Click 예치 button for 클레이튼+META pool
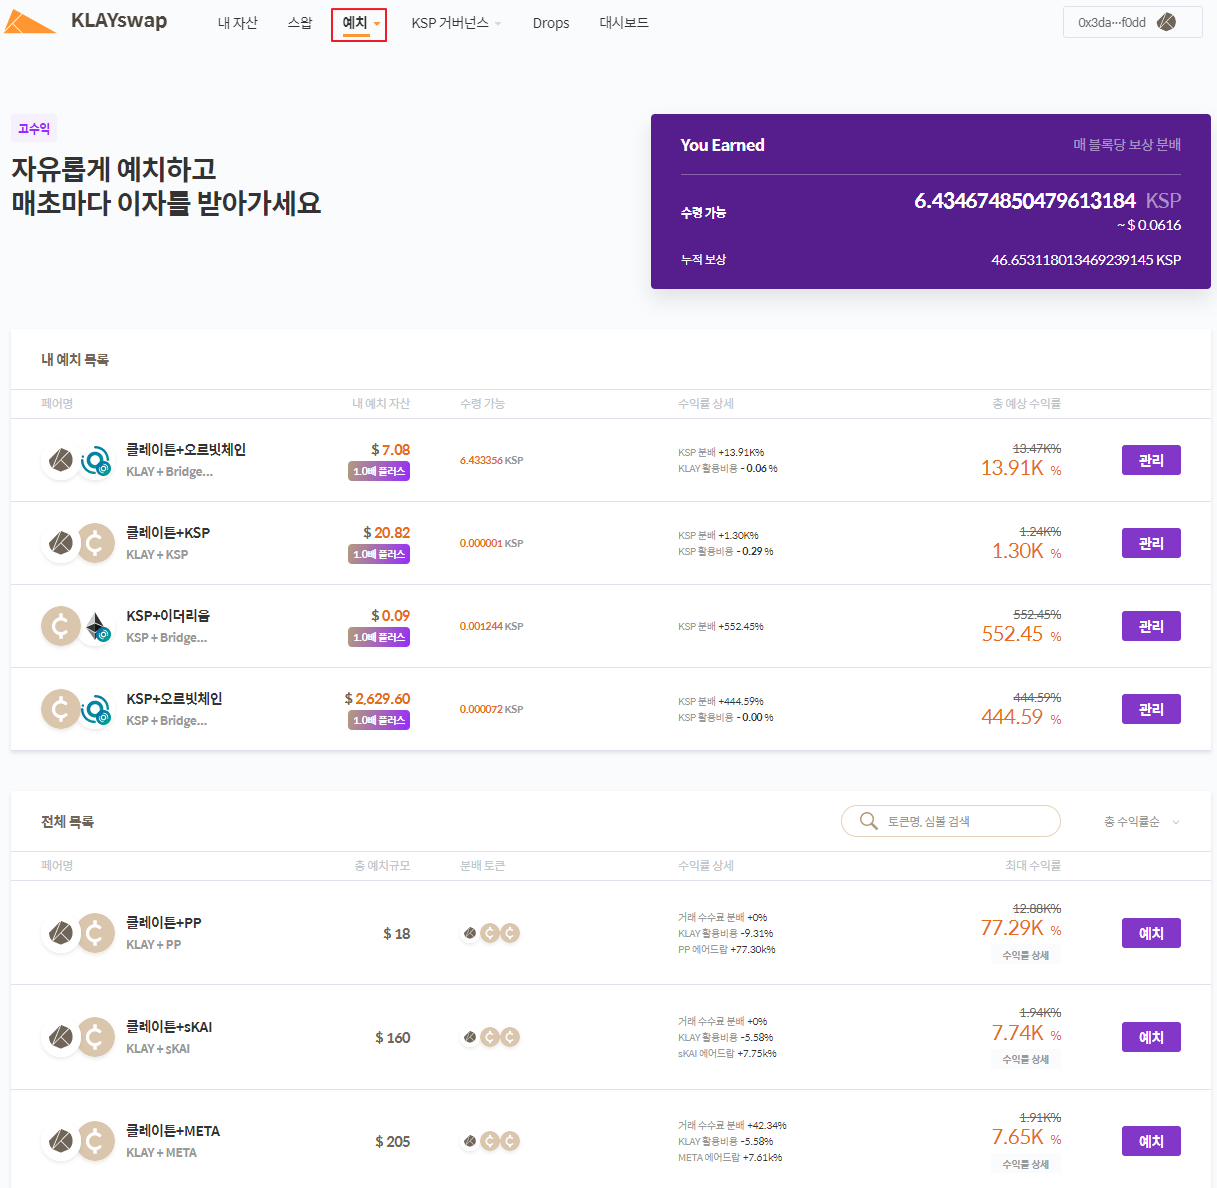This screenshot has width=1217, height=1188. click(1151, 1141)
